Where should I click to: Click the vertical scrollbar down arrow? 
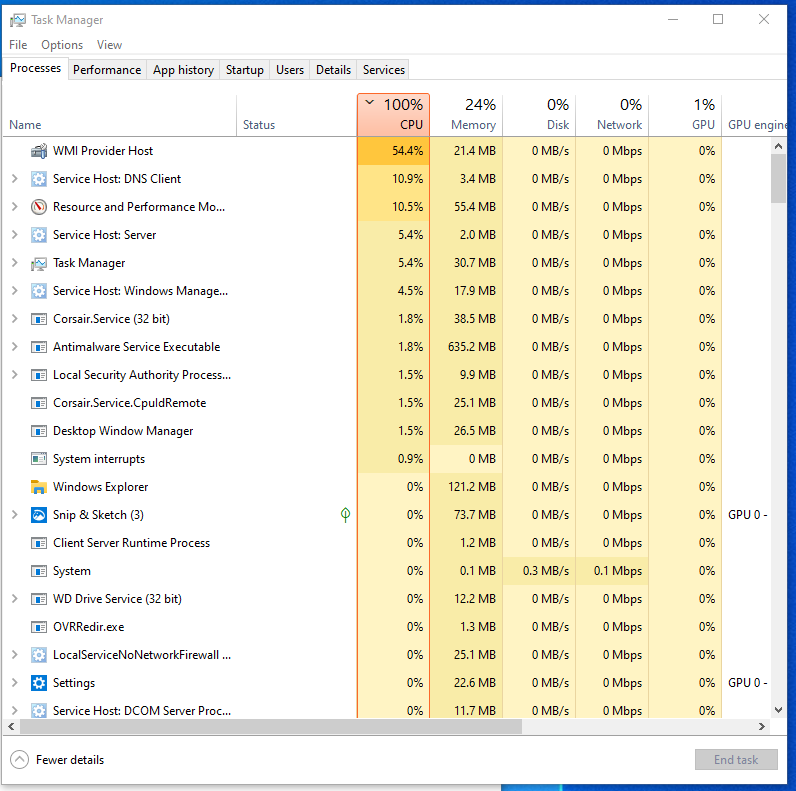pyautogui.click(x=778, y=710)
